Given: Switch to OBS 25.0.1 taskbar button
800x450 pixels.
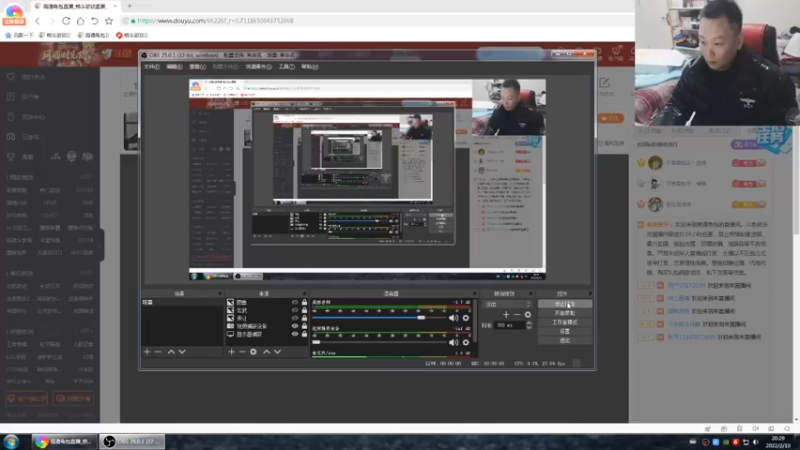Looking at the screenshot, I should point(132,441).
